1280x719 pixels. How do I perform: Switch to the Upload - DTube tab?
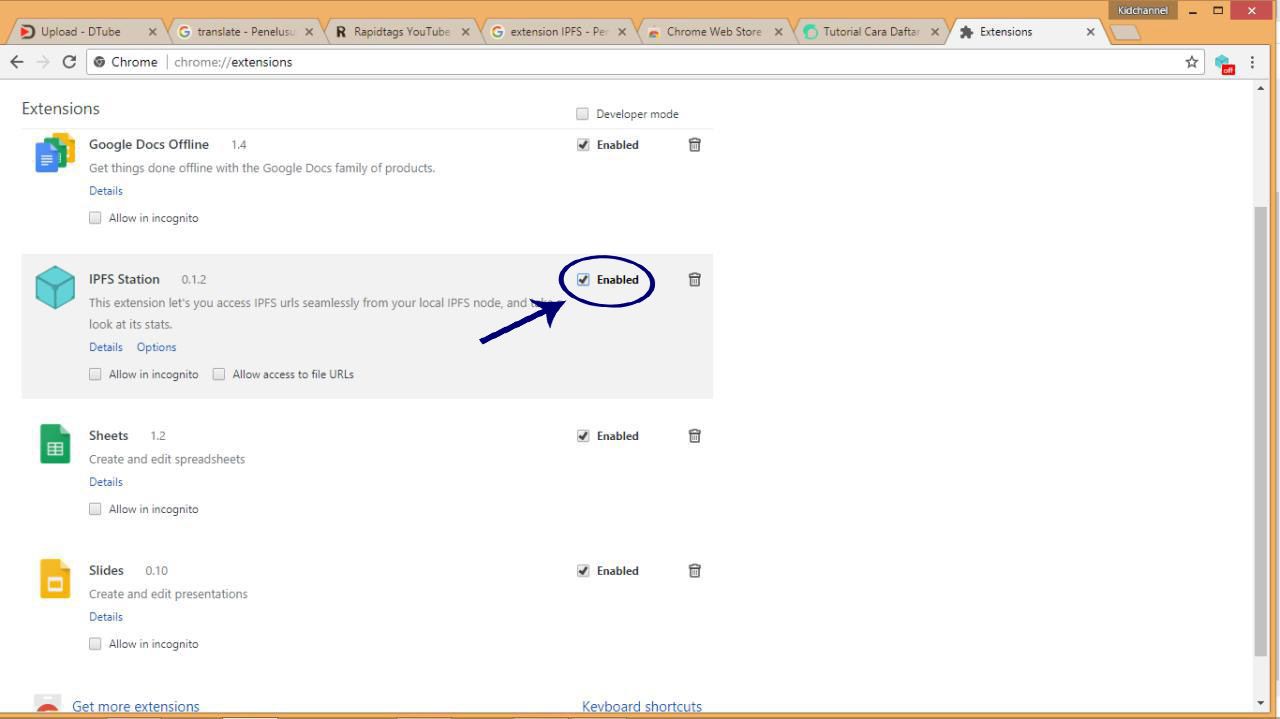pos(84,32)
